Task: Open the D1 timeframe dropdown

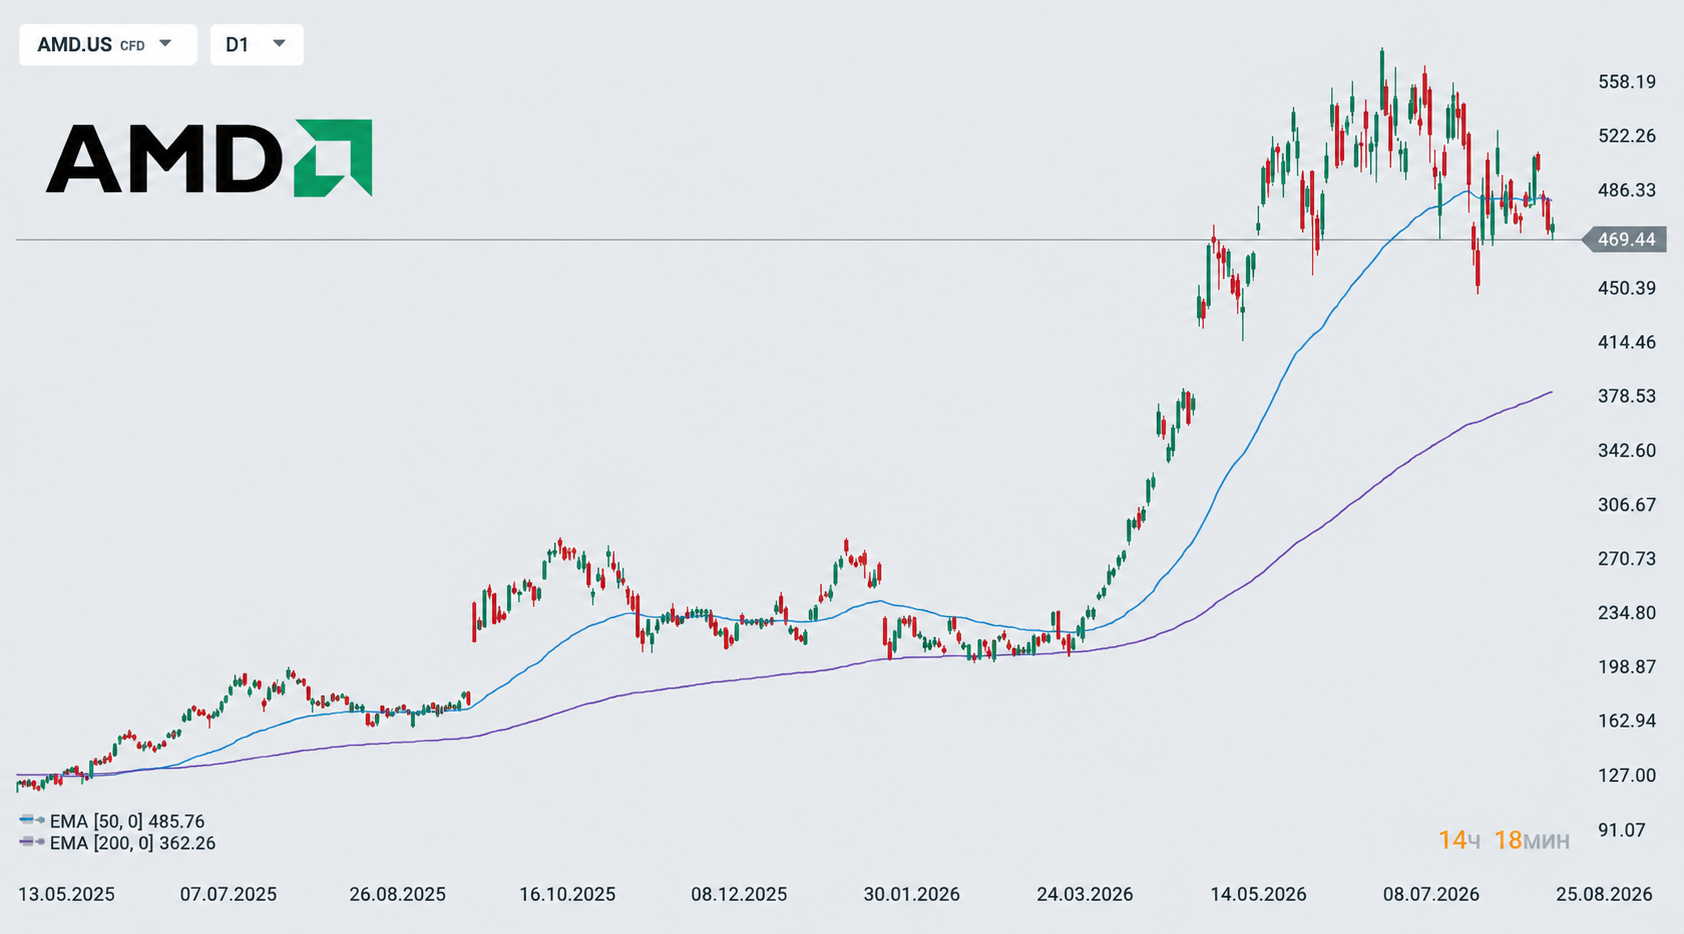Action: 256,45
